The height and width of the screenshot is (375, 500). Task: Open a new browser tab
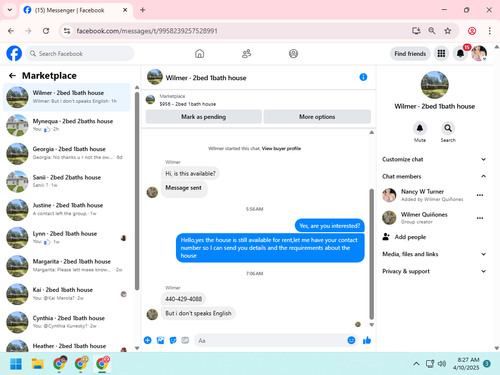pyautogui.click(x=143, y=10)
